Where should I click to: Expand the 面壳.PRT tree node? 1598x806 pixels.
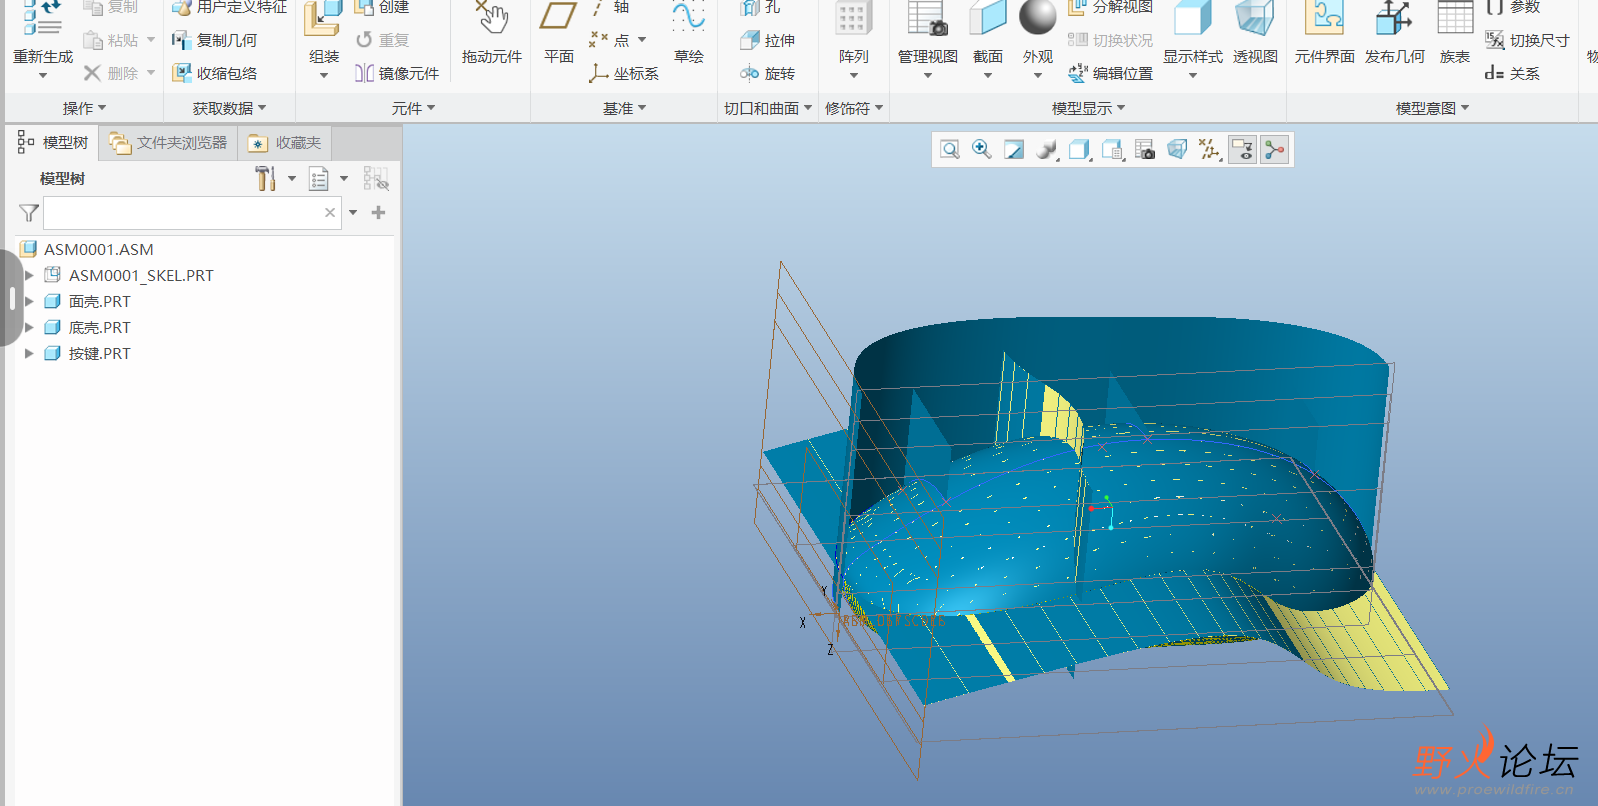29,301
